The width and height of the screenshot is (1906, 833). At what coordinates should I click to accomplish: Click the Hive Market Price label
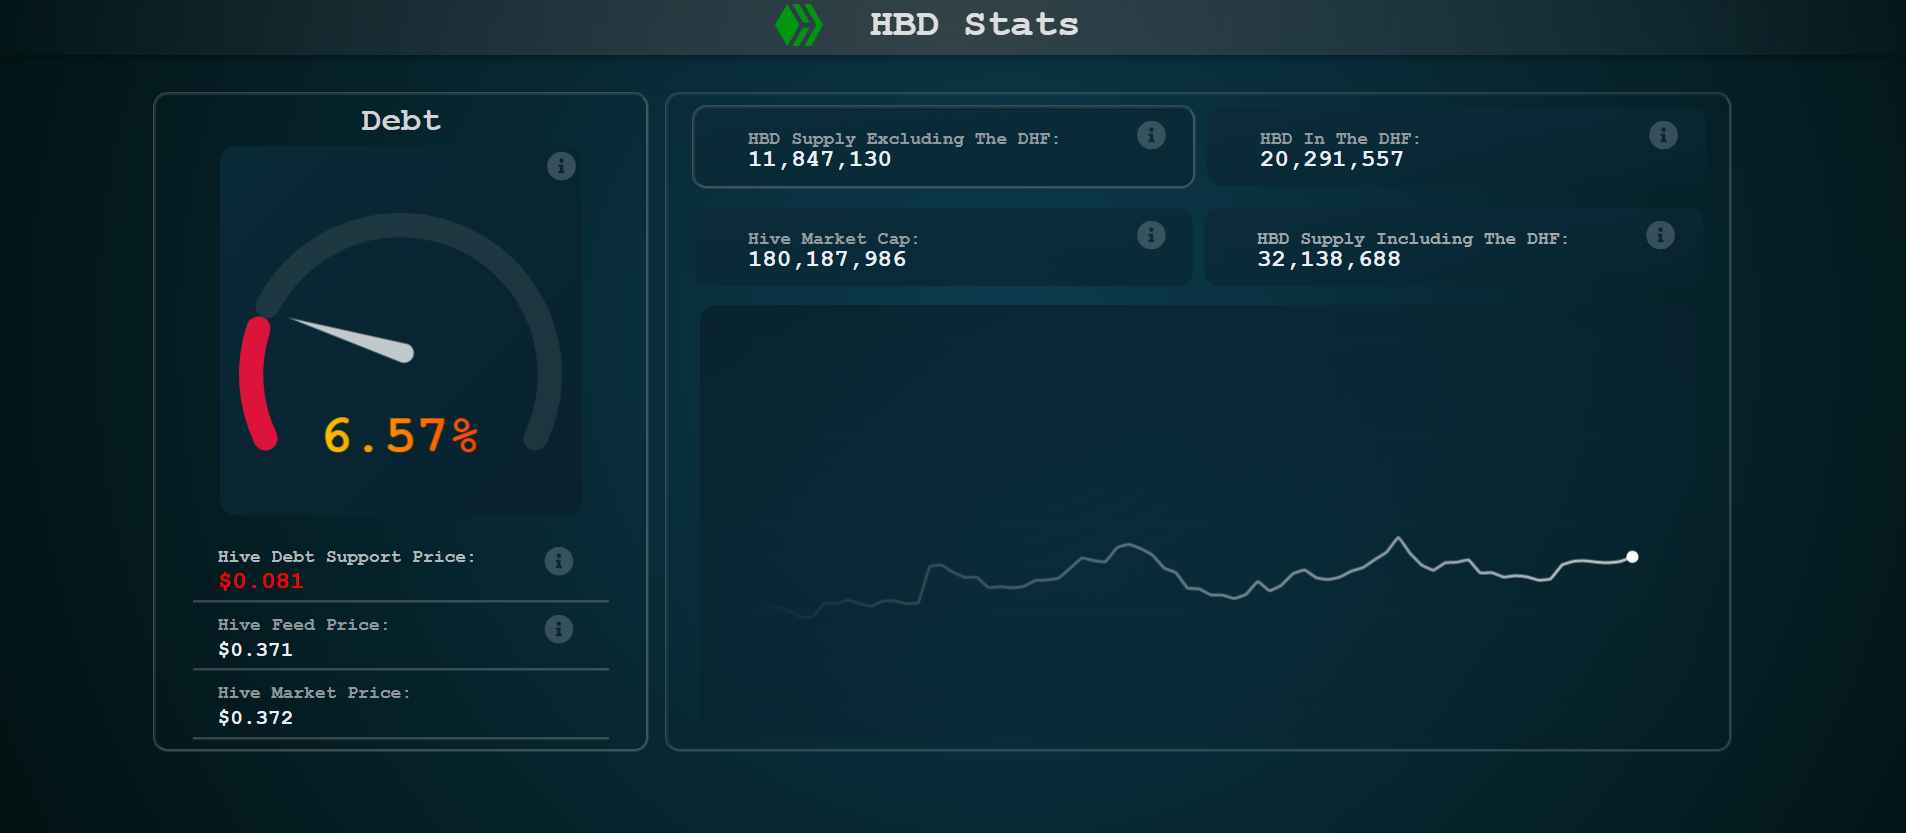(314, 693)
